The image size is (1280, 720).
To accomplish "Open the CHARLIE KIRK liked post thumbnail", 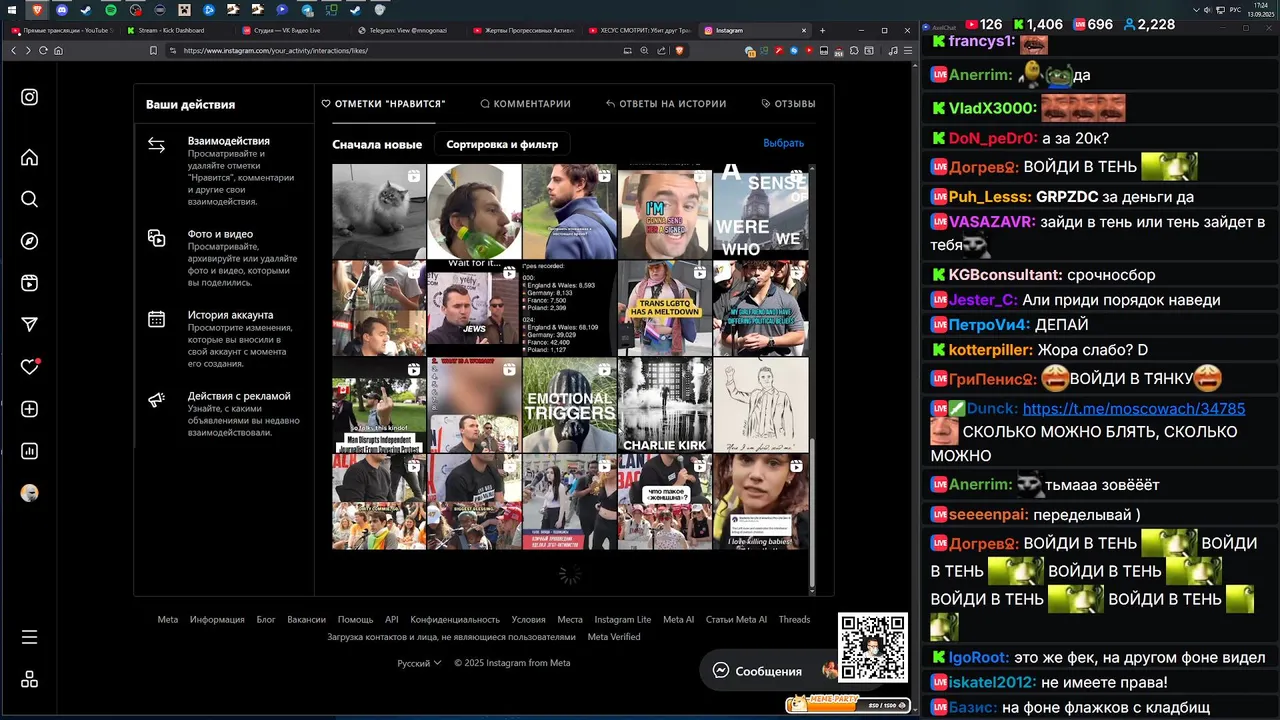I will (x=664, y=405).
